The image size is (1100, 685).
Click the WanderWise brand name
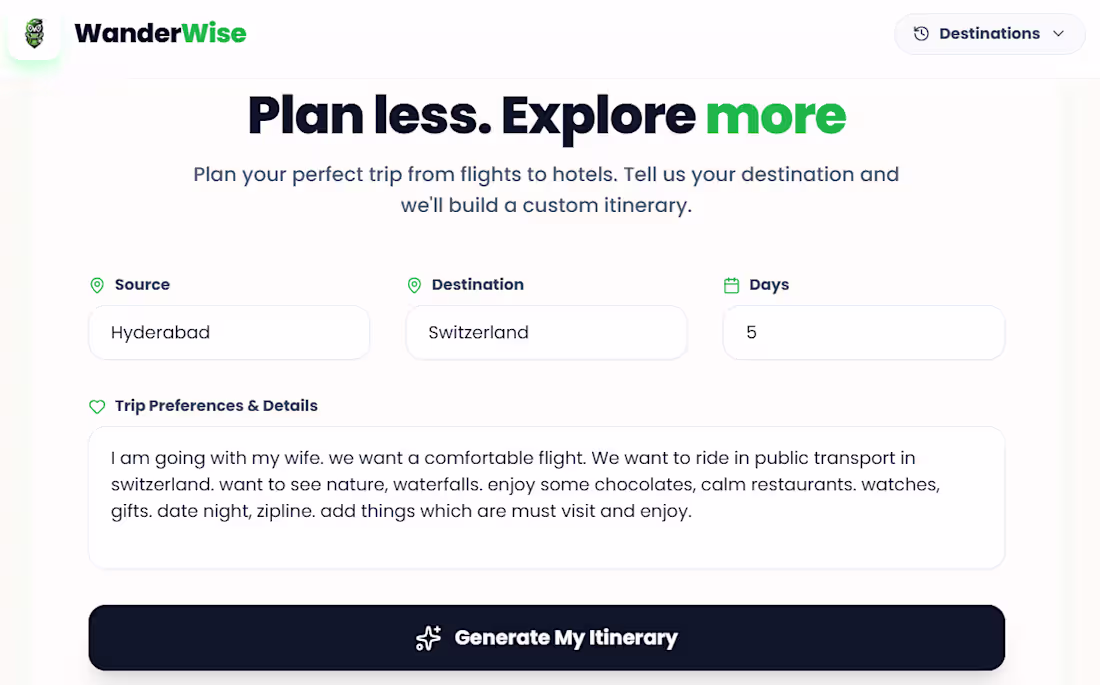160,32
